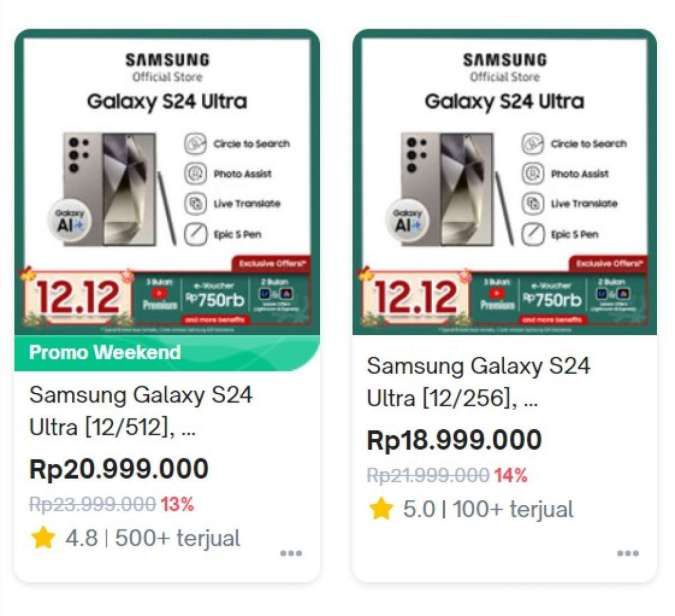Click the star rating icon beside 5.0
Screen dimensions: 675x616
click(381, 508)
